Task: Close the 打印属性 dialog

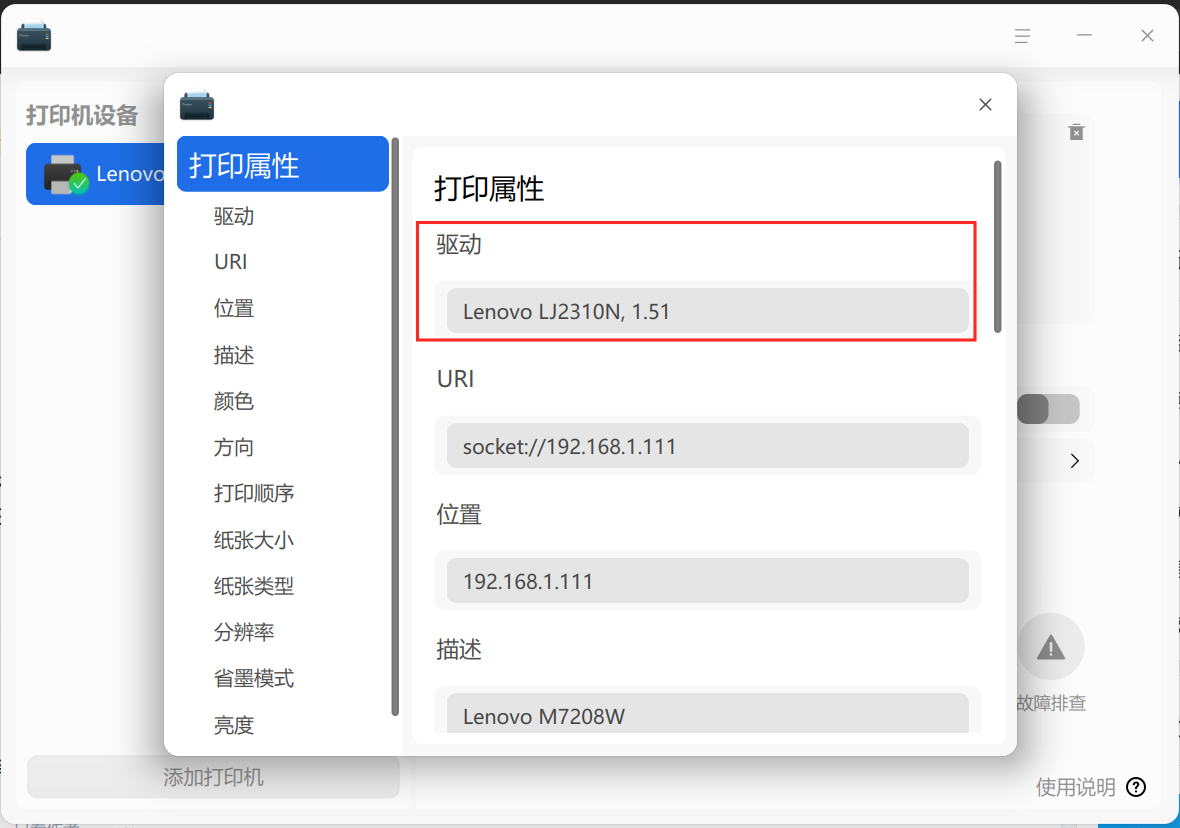Action: 985,105
